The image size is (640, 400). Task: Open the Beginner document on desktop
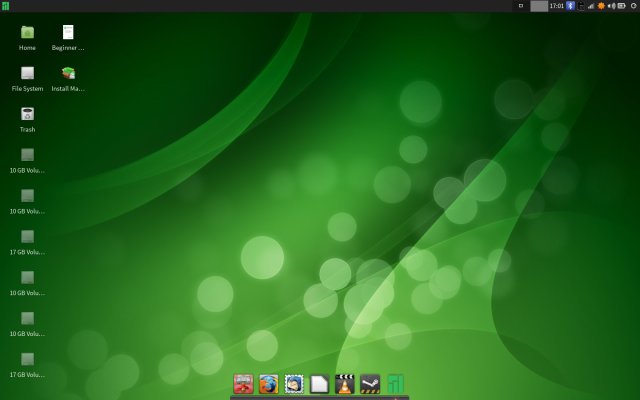coord(68,33)
